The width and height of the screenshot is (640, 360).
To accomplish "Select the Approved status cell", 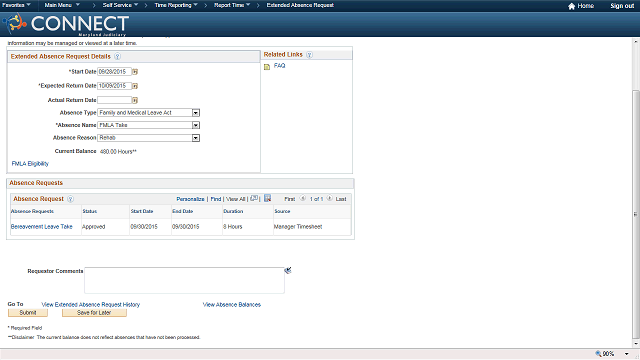I will point(93,227).
